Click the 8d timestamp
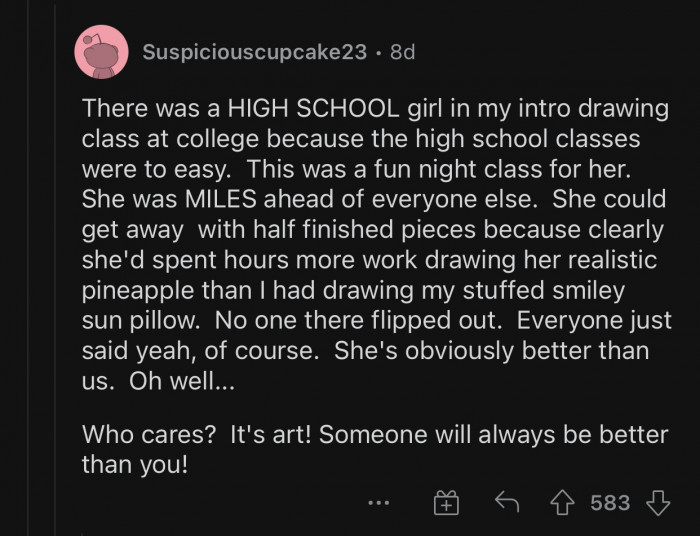This screenshot has width=700, height=536. tap(401, 52)
